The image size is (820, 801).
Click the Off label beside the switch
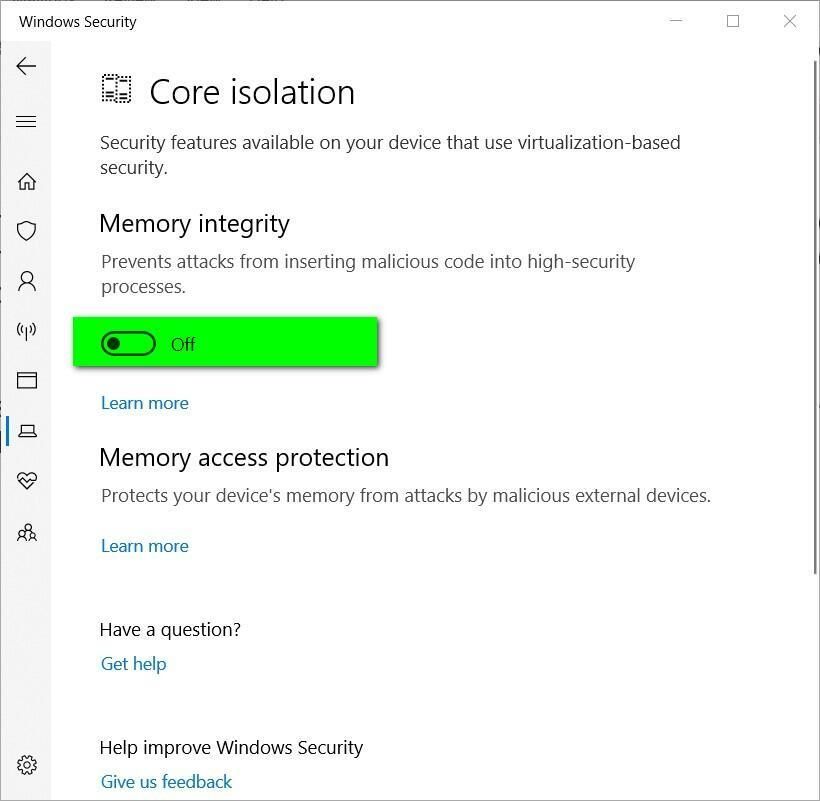pos(183,343)
